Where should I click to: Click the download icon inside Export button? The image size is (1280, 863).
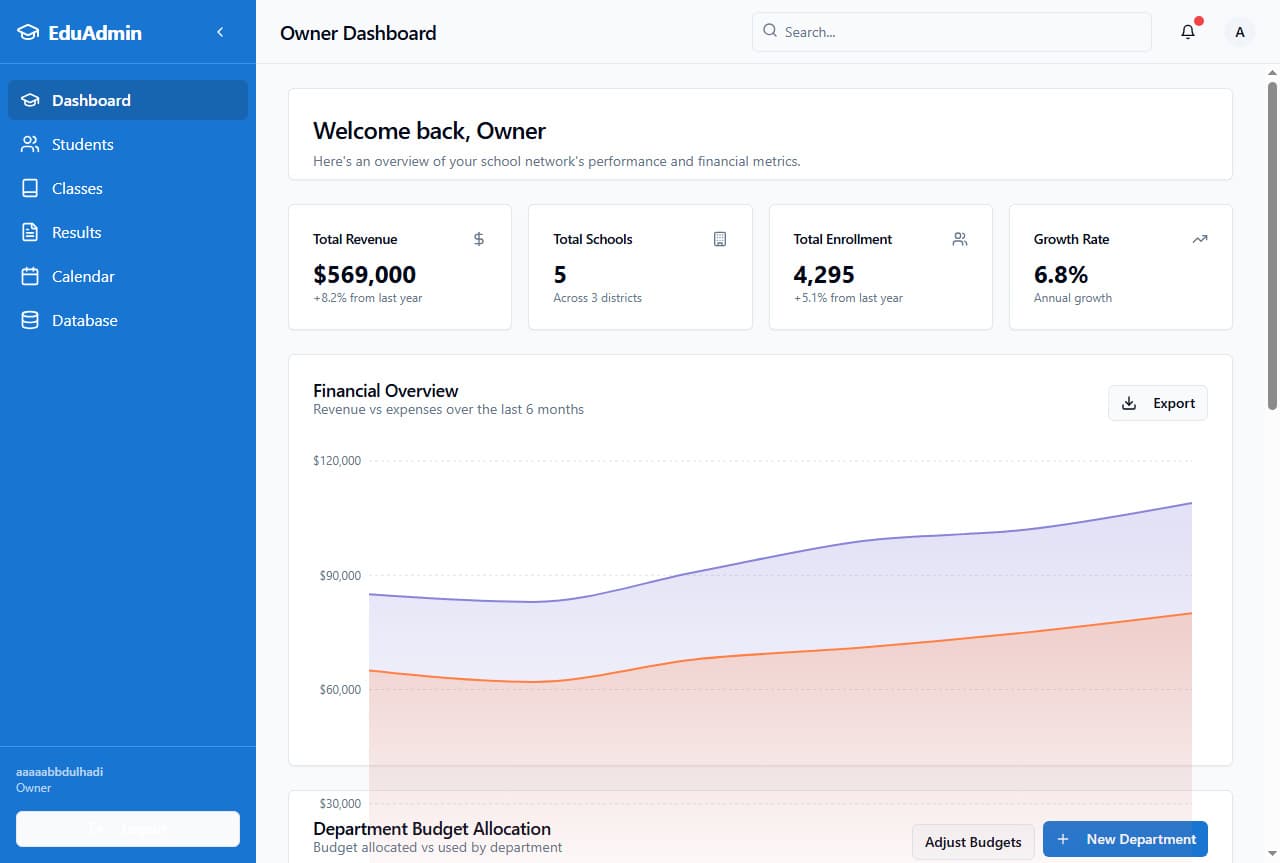click(x=1129, y=403)
